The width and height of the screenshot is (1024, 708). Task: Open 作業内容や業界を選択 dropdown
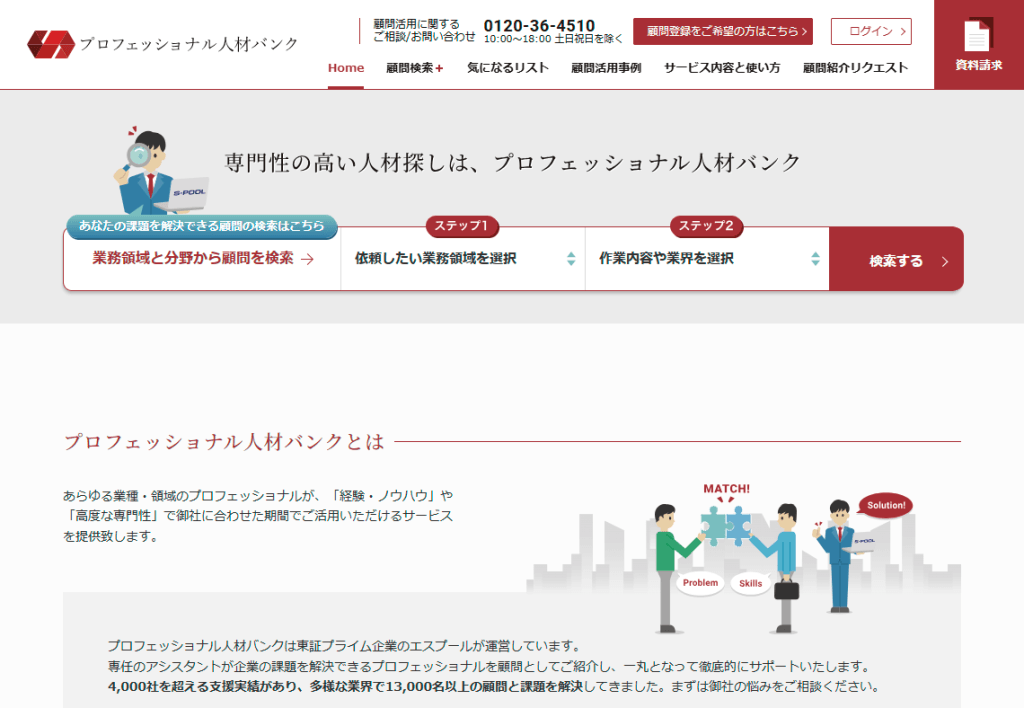[x=706, y=259]
